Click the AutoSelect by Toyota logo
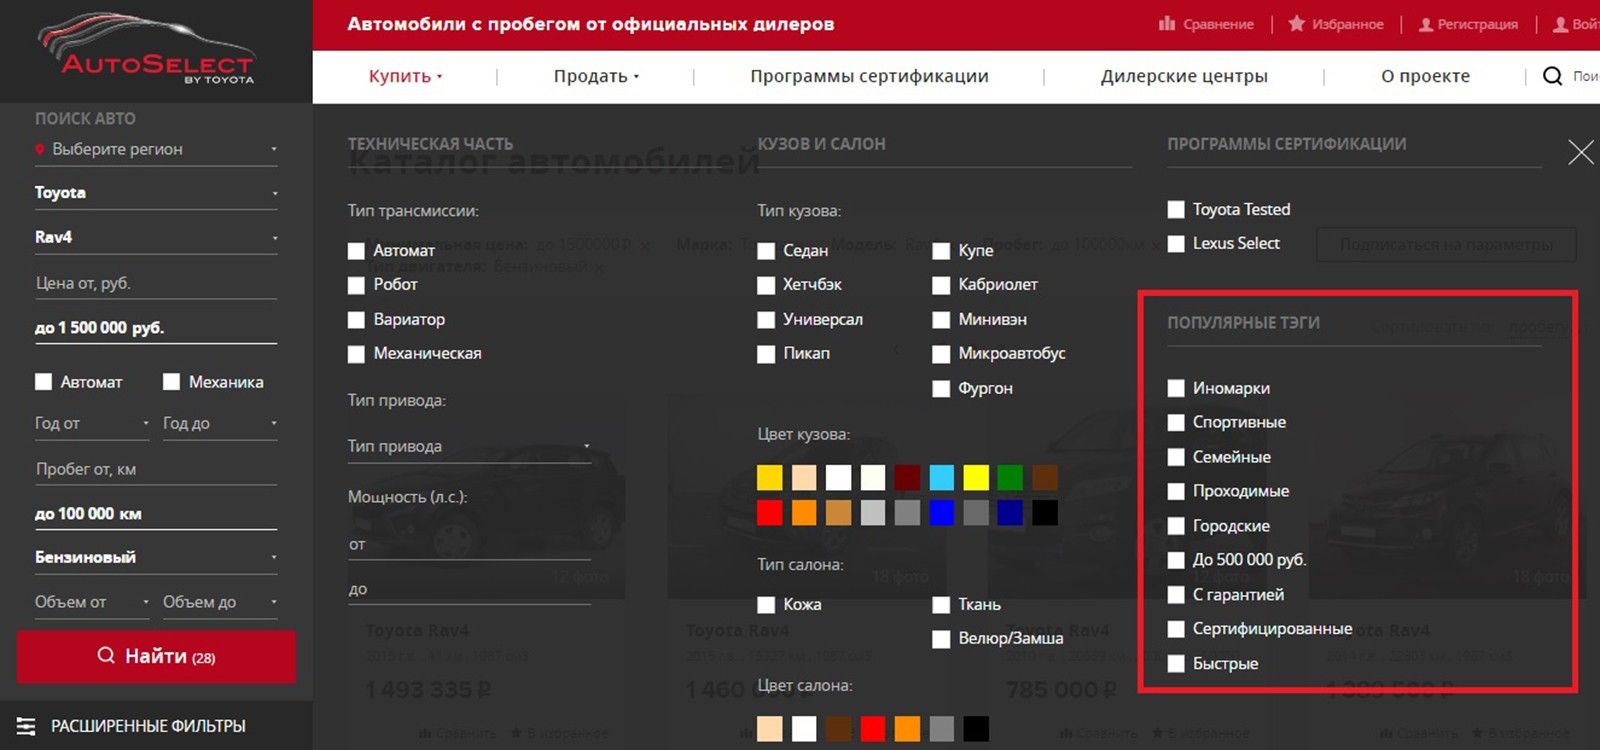 147,49
